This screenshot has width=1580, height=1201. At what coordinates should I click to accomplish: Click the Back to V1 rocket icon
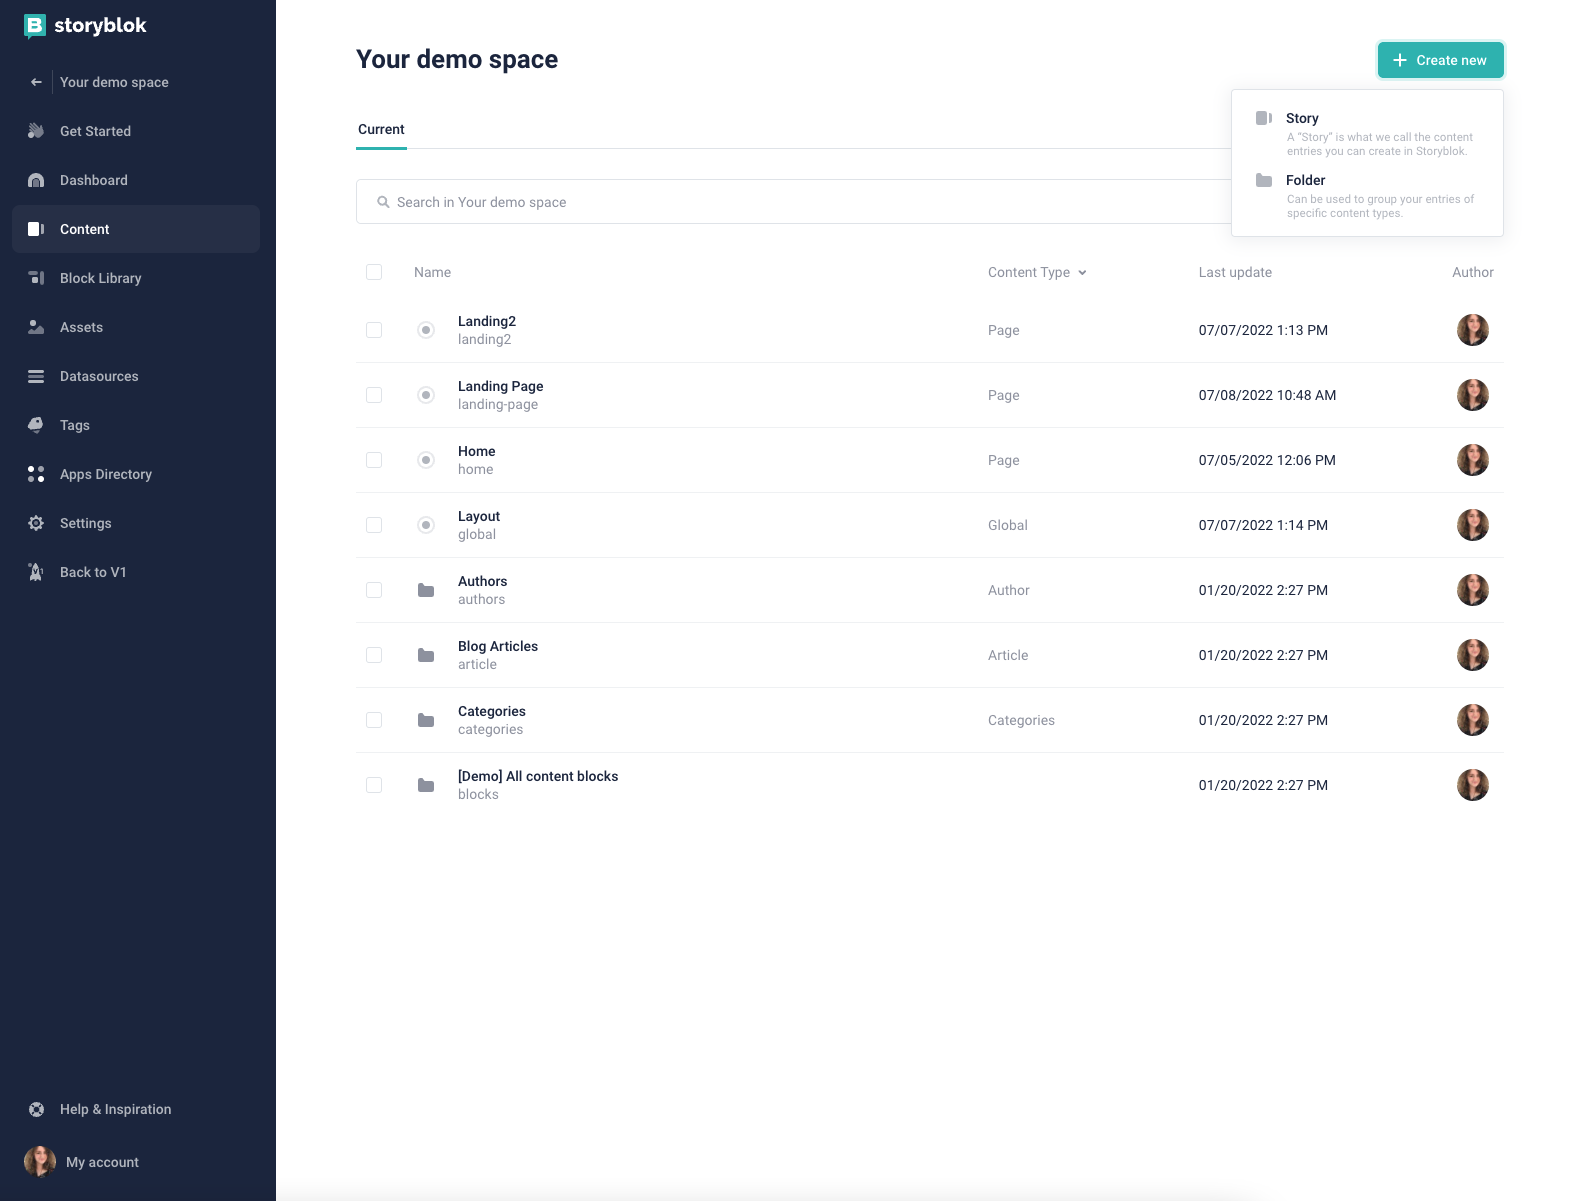point(36,572)
